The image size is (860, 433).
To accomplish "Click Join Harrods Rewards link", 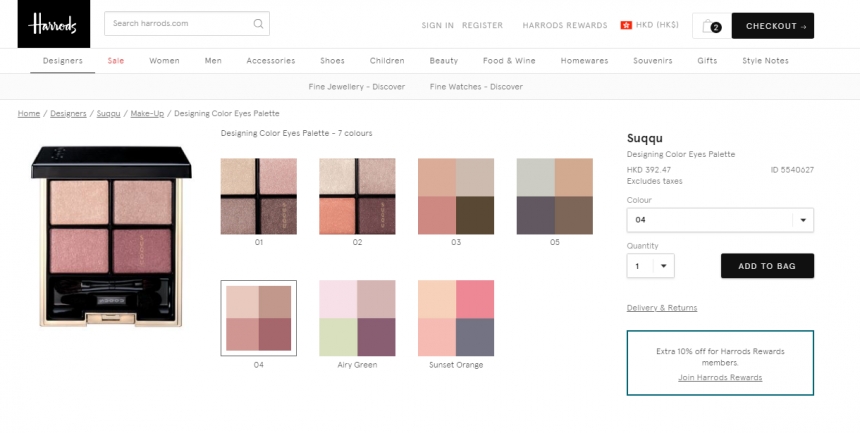I will point(720,378).
